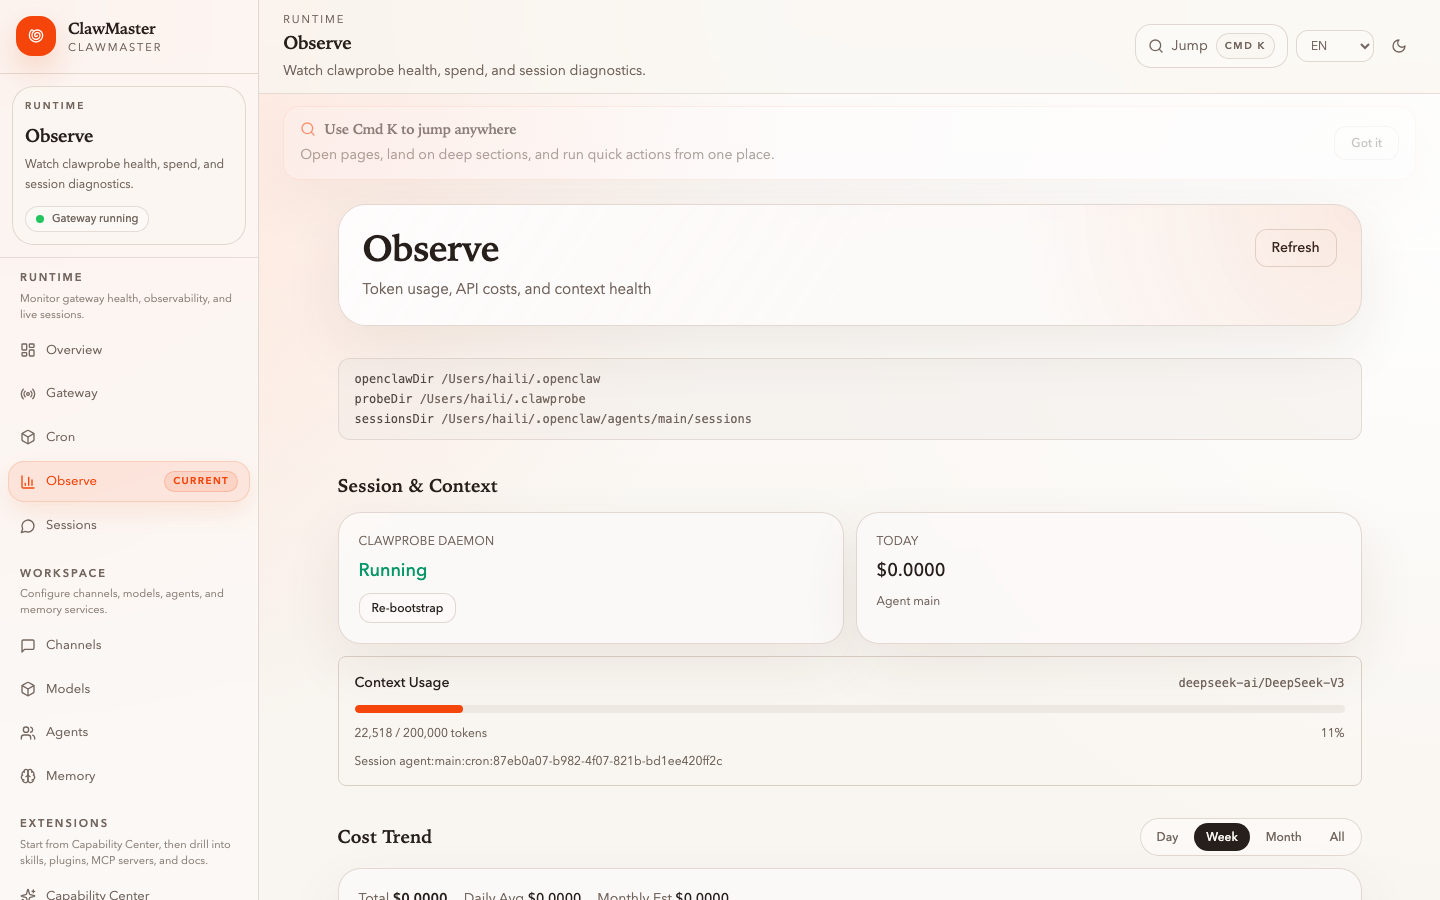Click the Session agent:main:cron id text
1440x900 pixels.
[538, 761]
